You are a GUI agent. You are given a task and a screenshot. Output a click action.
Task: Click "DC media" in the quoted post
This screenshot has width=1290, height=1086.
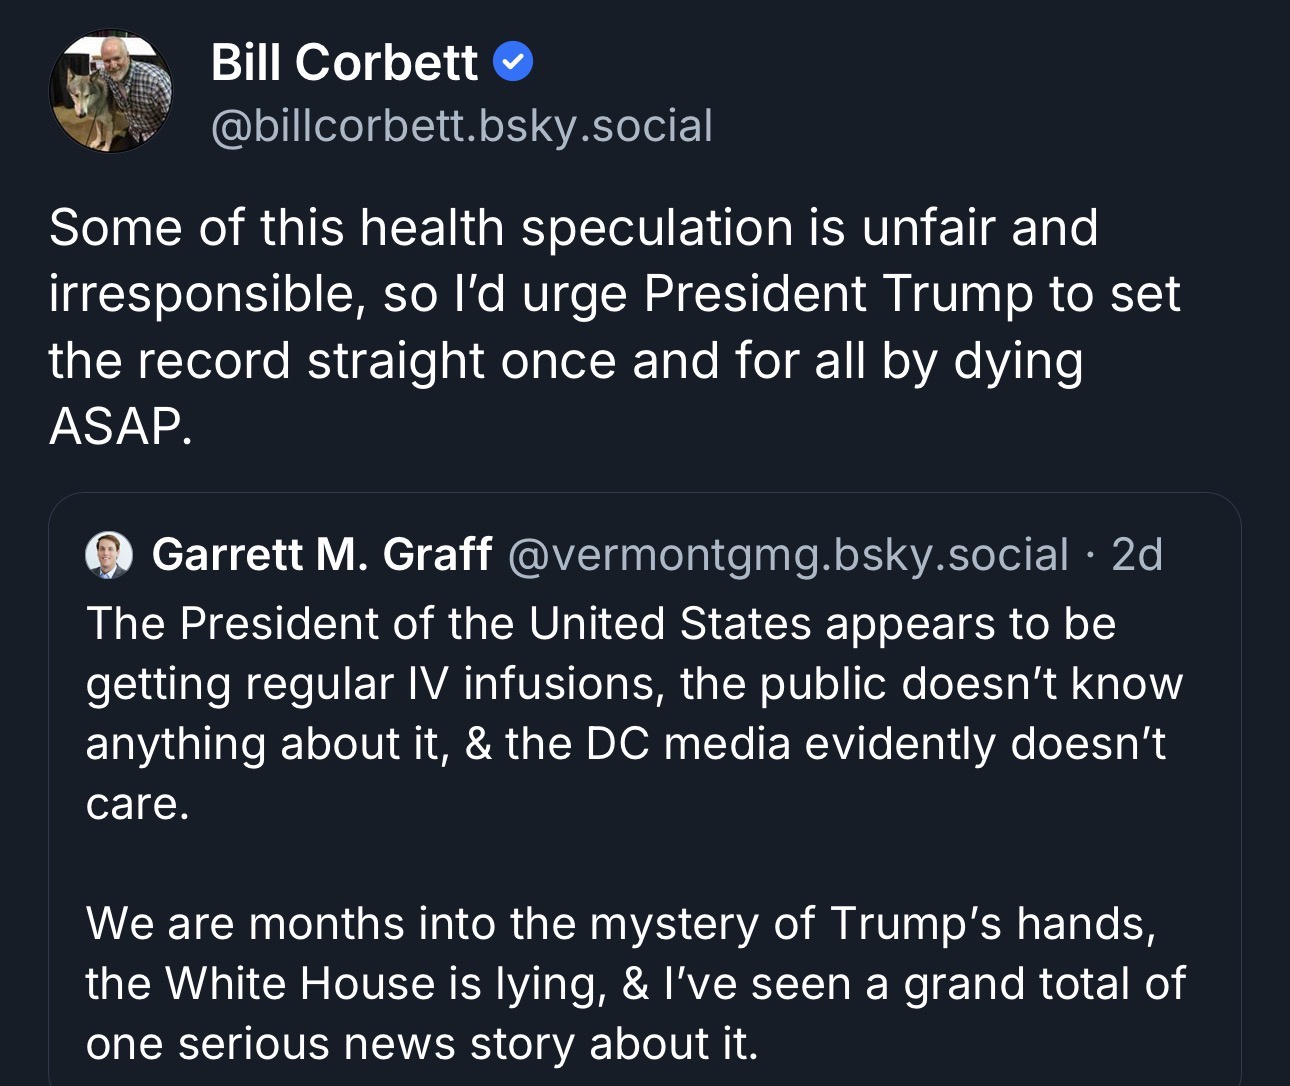pos(688,745)
